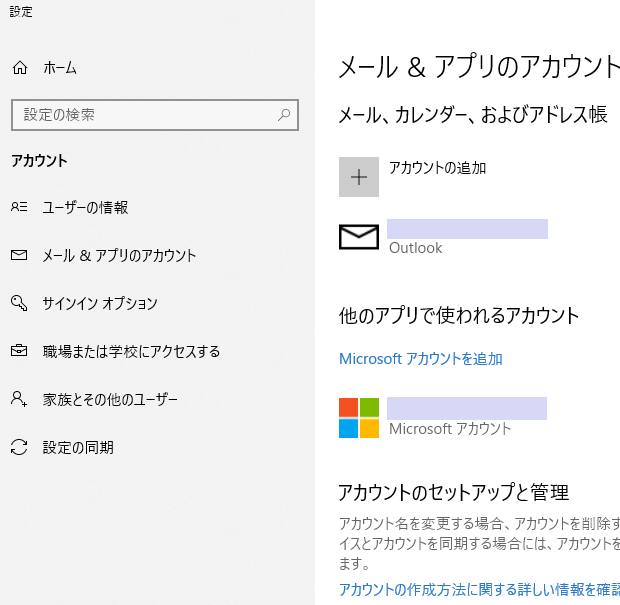
Task: Open ユーザーの情報 settings page
Action: [85, 207]
